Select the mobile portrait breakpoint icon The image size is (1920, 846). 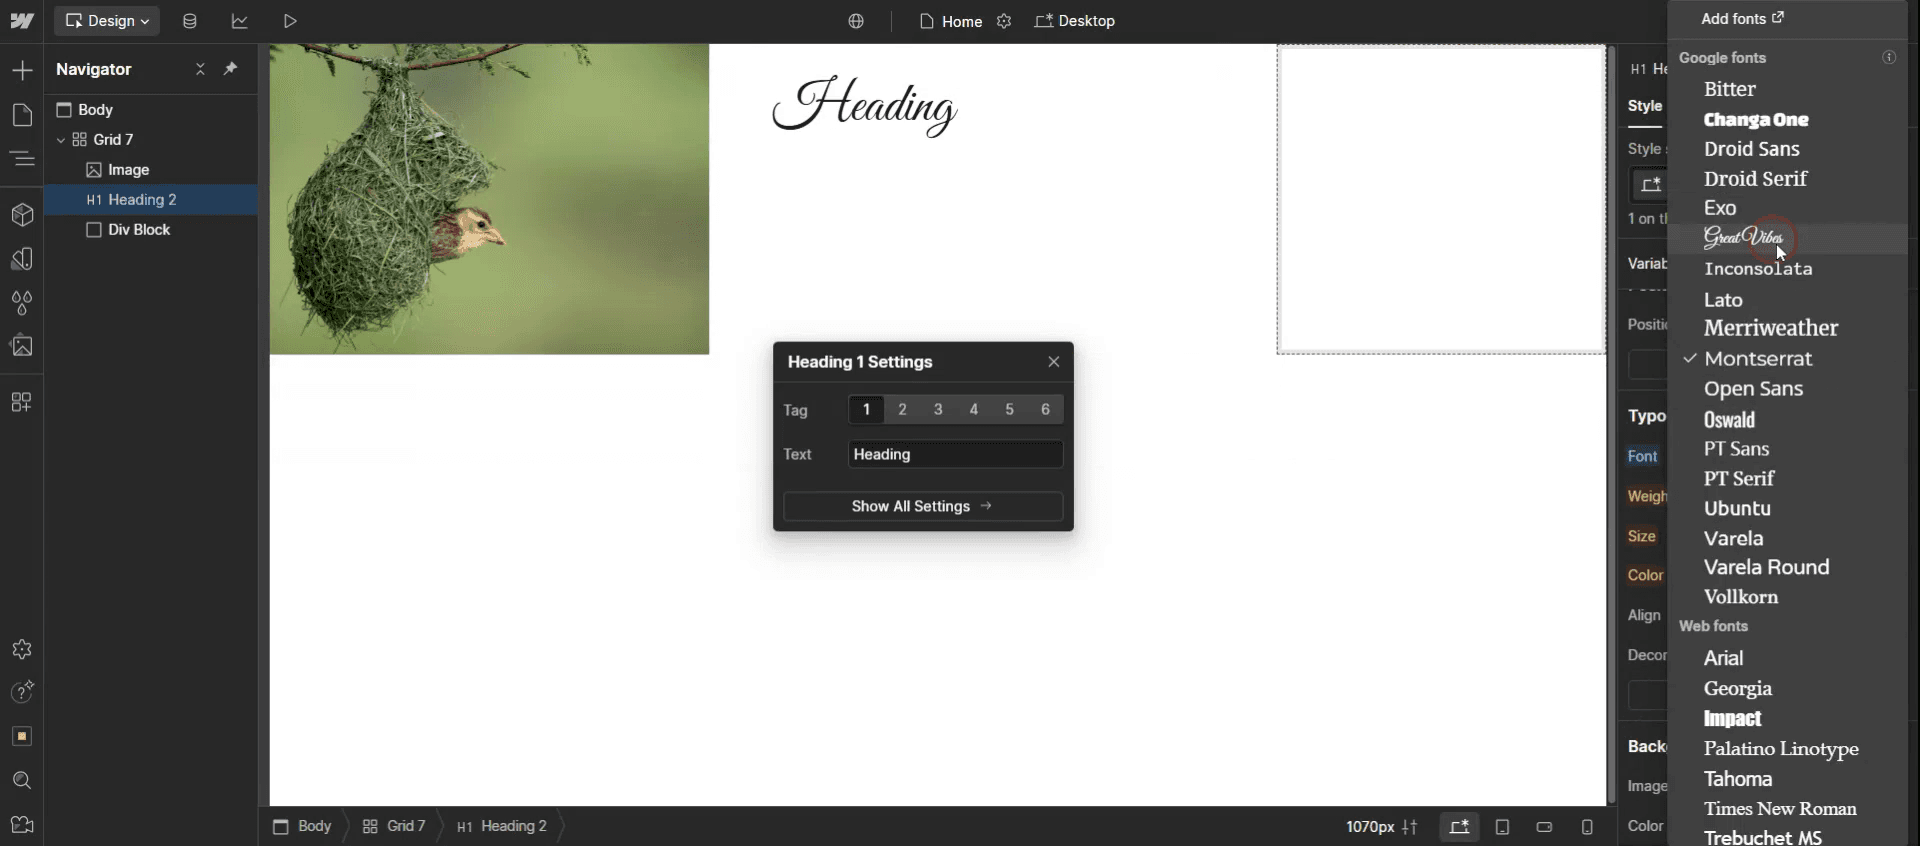(x=1587, y=827)
